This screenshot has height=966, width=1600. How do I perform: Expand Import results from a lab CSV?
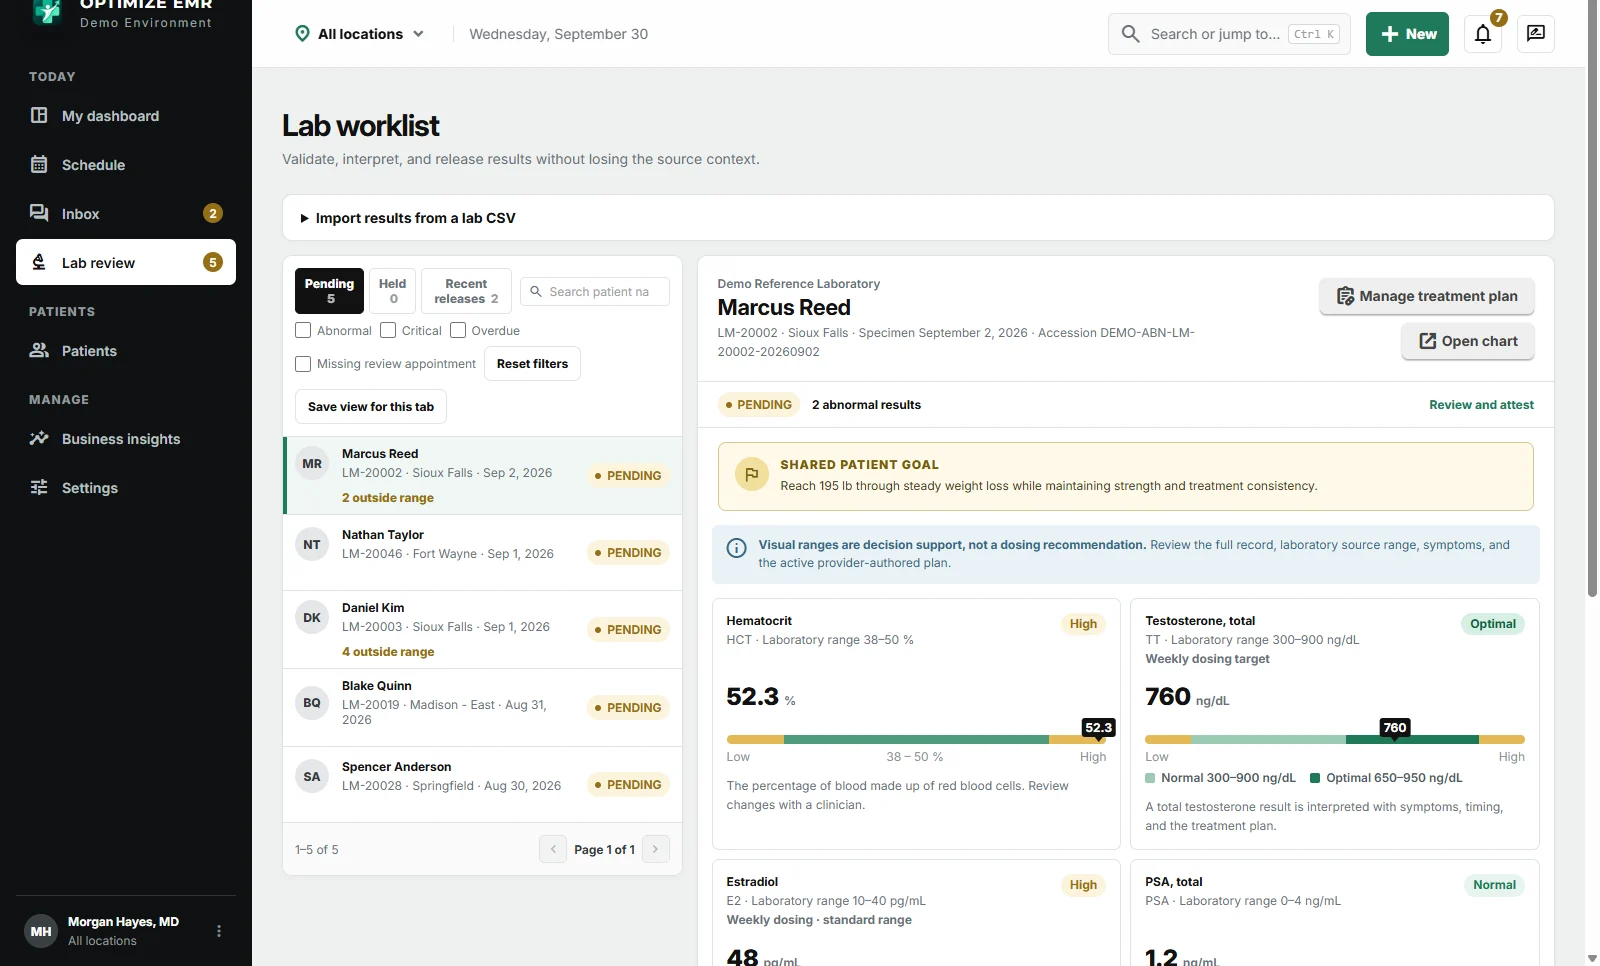click(918, 218)
